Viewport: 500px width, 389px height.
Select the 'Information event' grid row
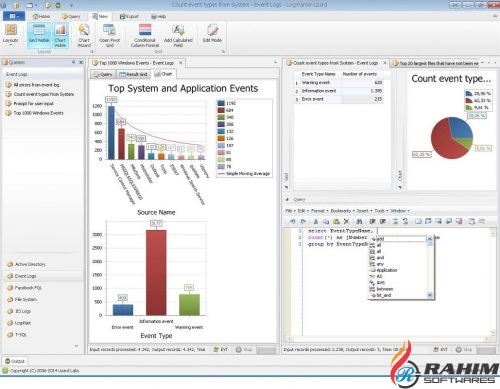click(x=338, y=91)
